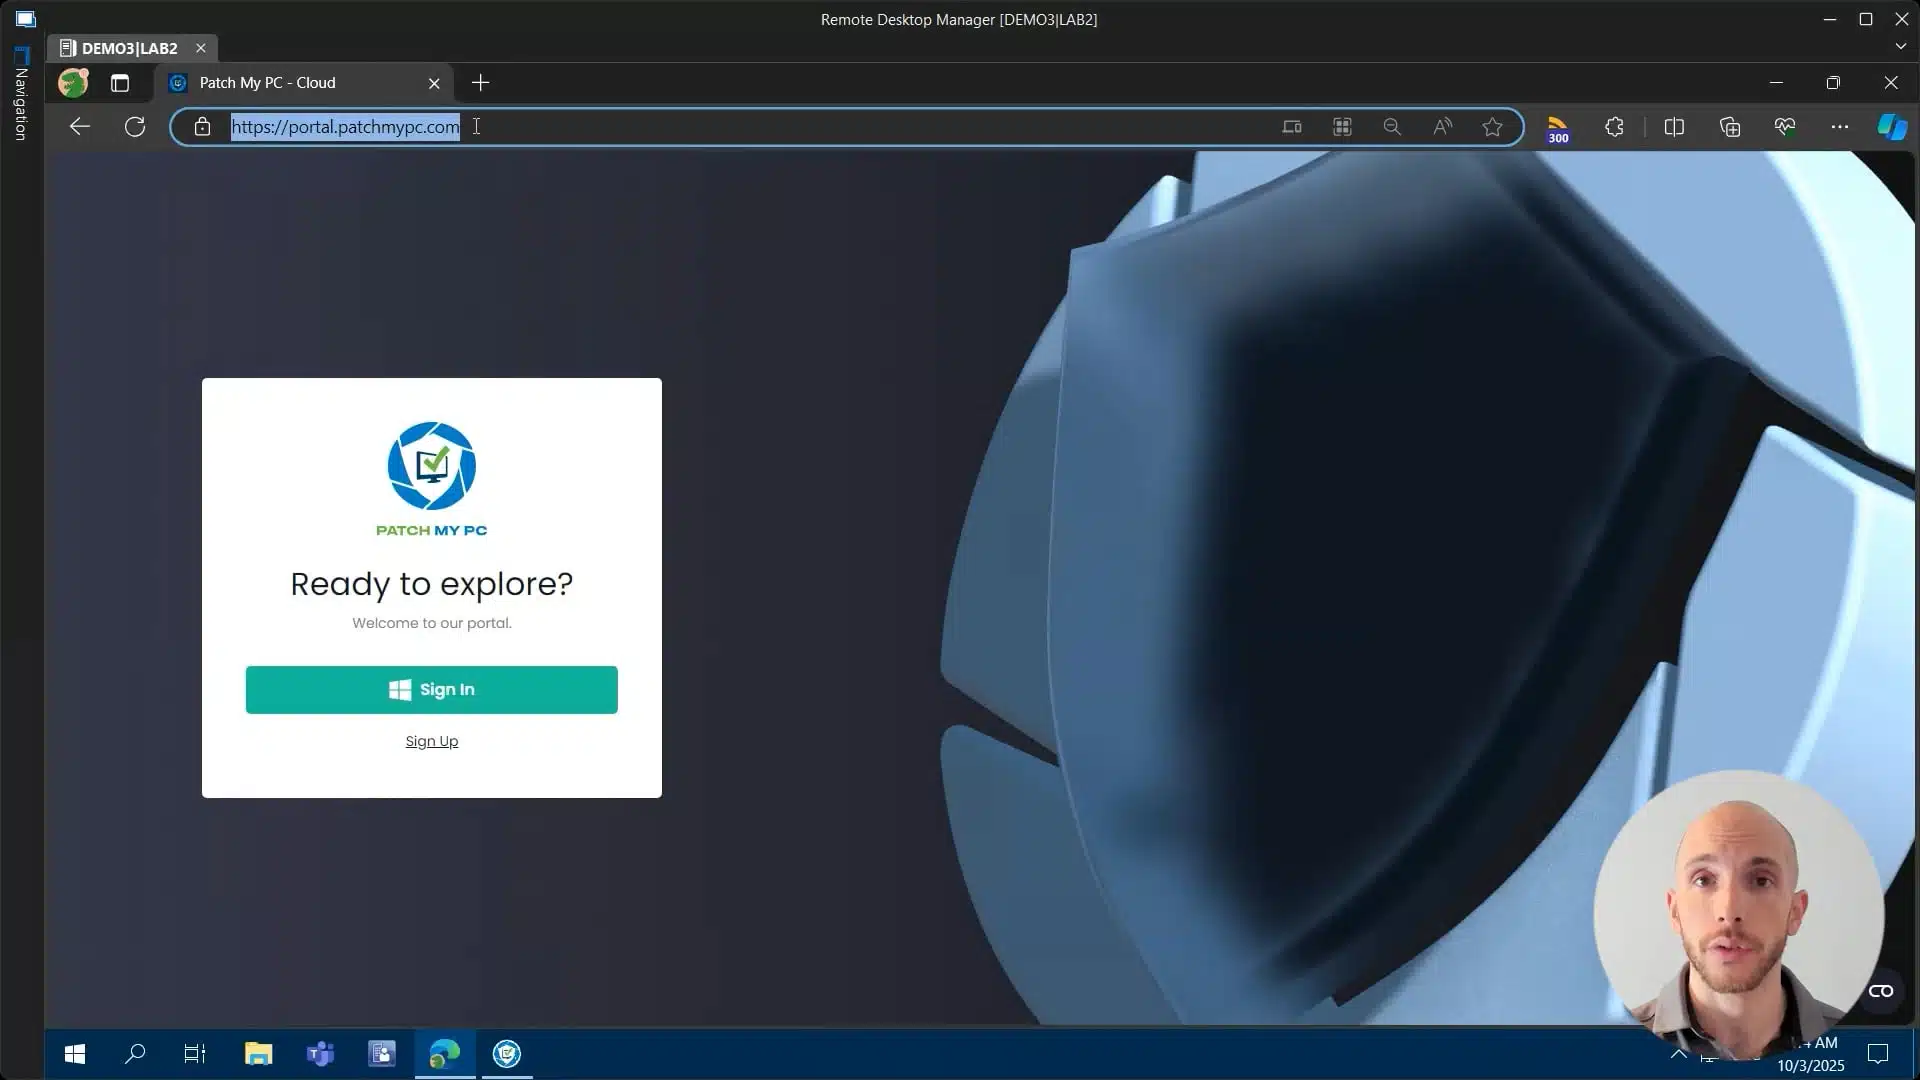Open Copilot sidebar icon
Image resolution: width=1920 pixels, height=1080 pixels.
[x=1891, y=127]
